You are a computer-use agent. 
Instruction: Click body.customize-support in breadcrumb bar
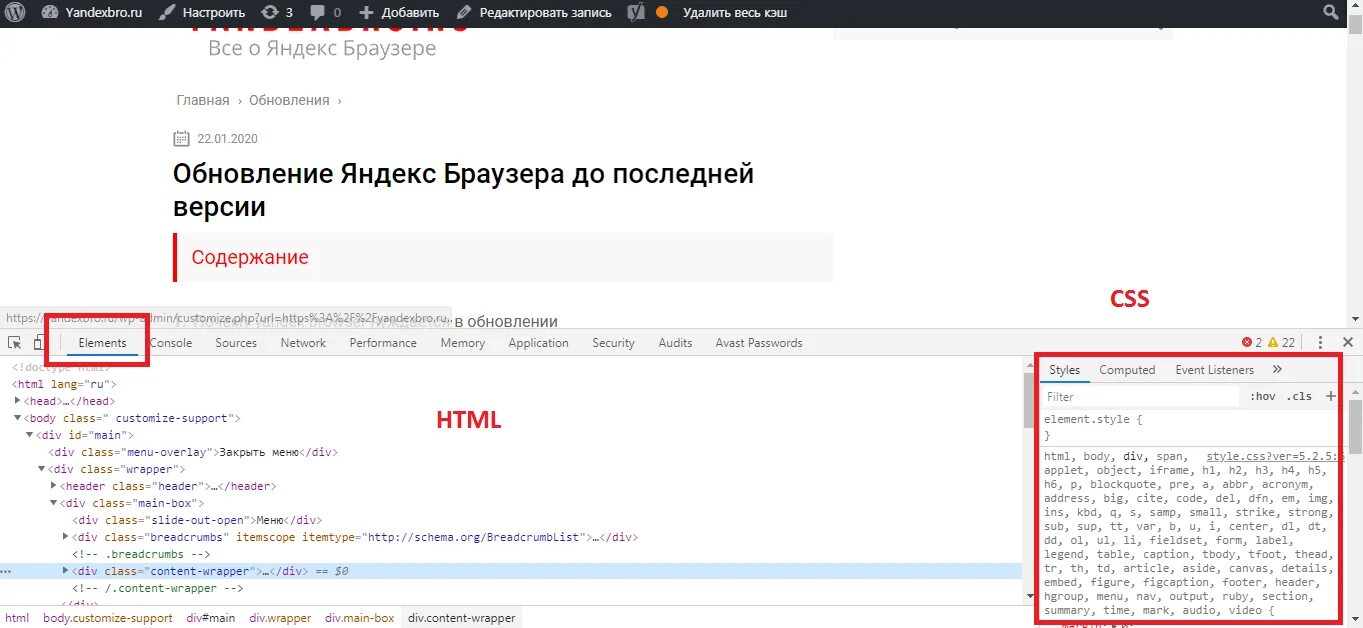(108, 618)
